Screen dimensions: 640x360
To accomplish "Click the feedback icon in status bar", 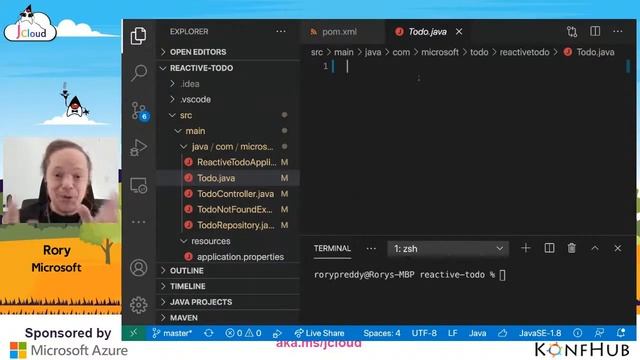I will (599, 333).
